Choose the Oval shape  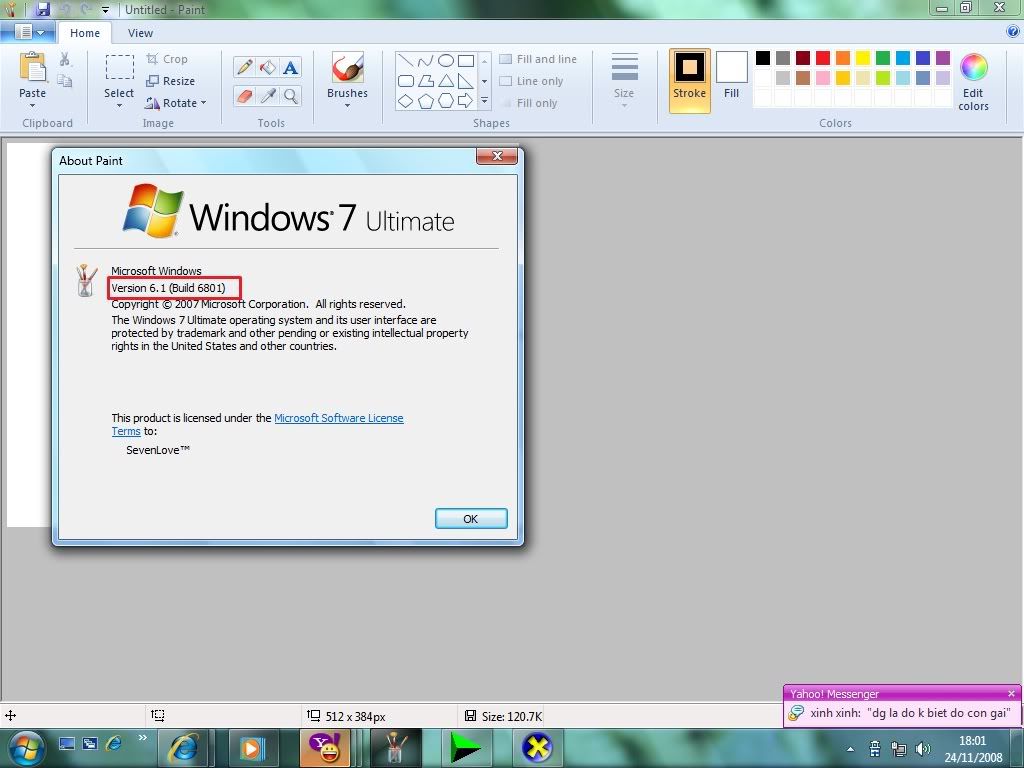click(x=445, y=61)
